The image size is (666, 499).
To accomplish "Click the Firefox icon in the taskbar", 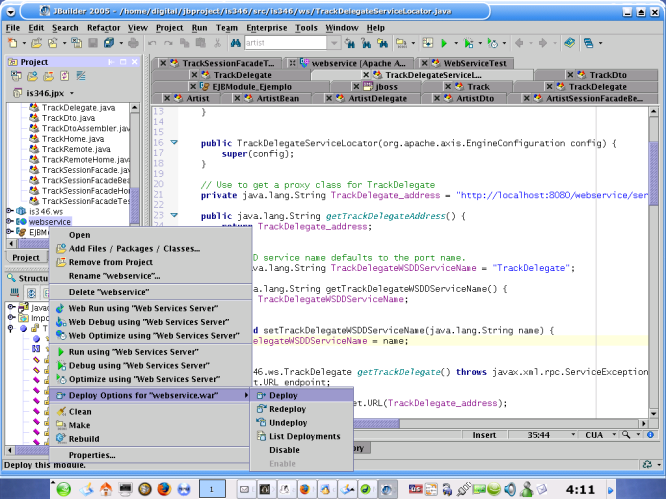I will 164,488.
